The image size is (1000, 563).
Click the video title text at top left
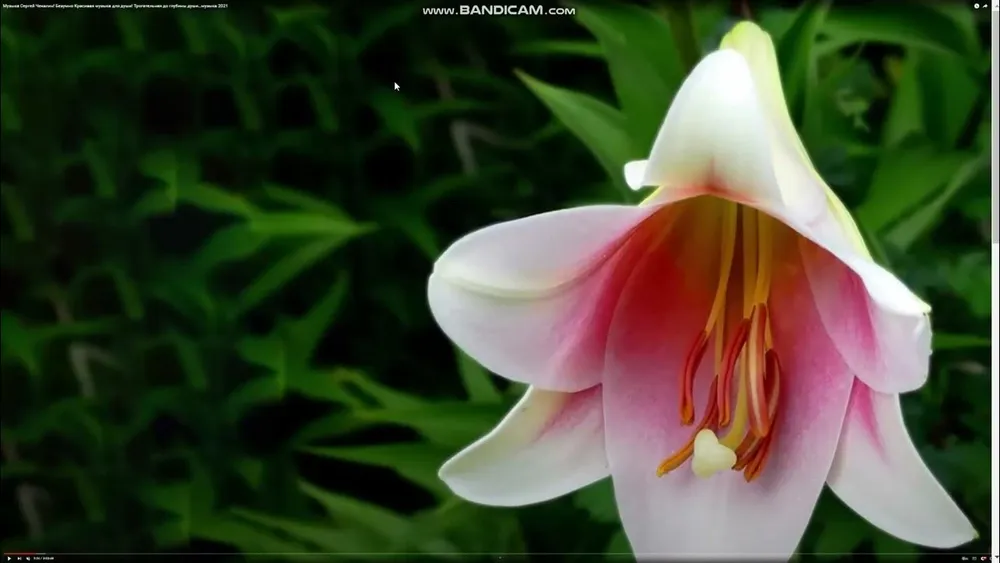tap(114, 6)
